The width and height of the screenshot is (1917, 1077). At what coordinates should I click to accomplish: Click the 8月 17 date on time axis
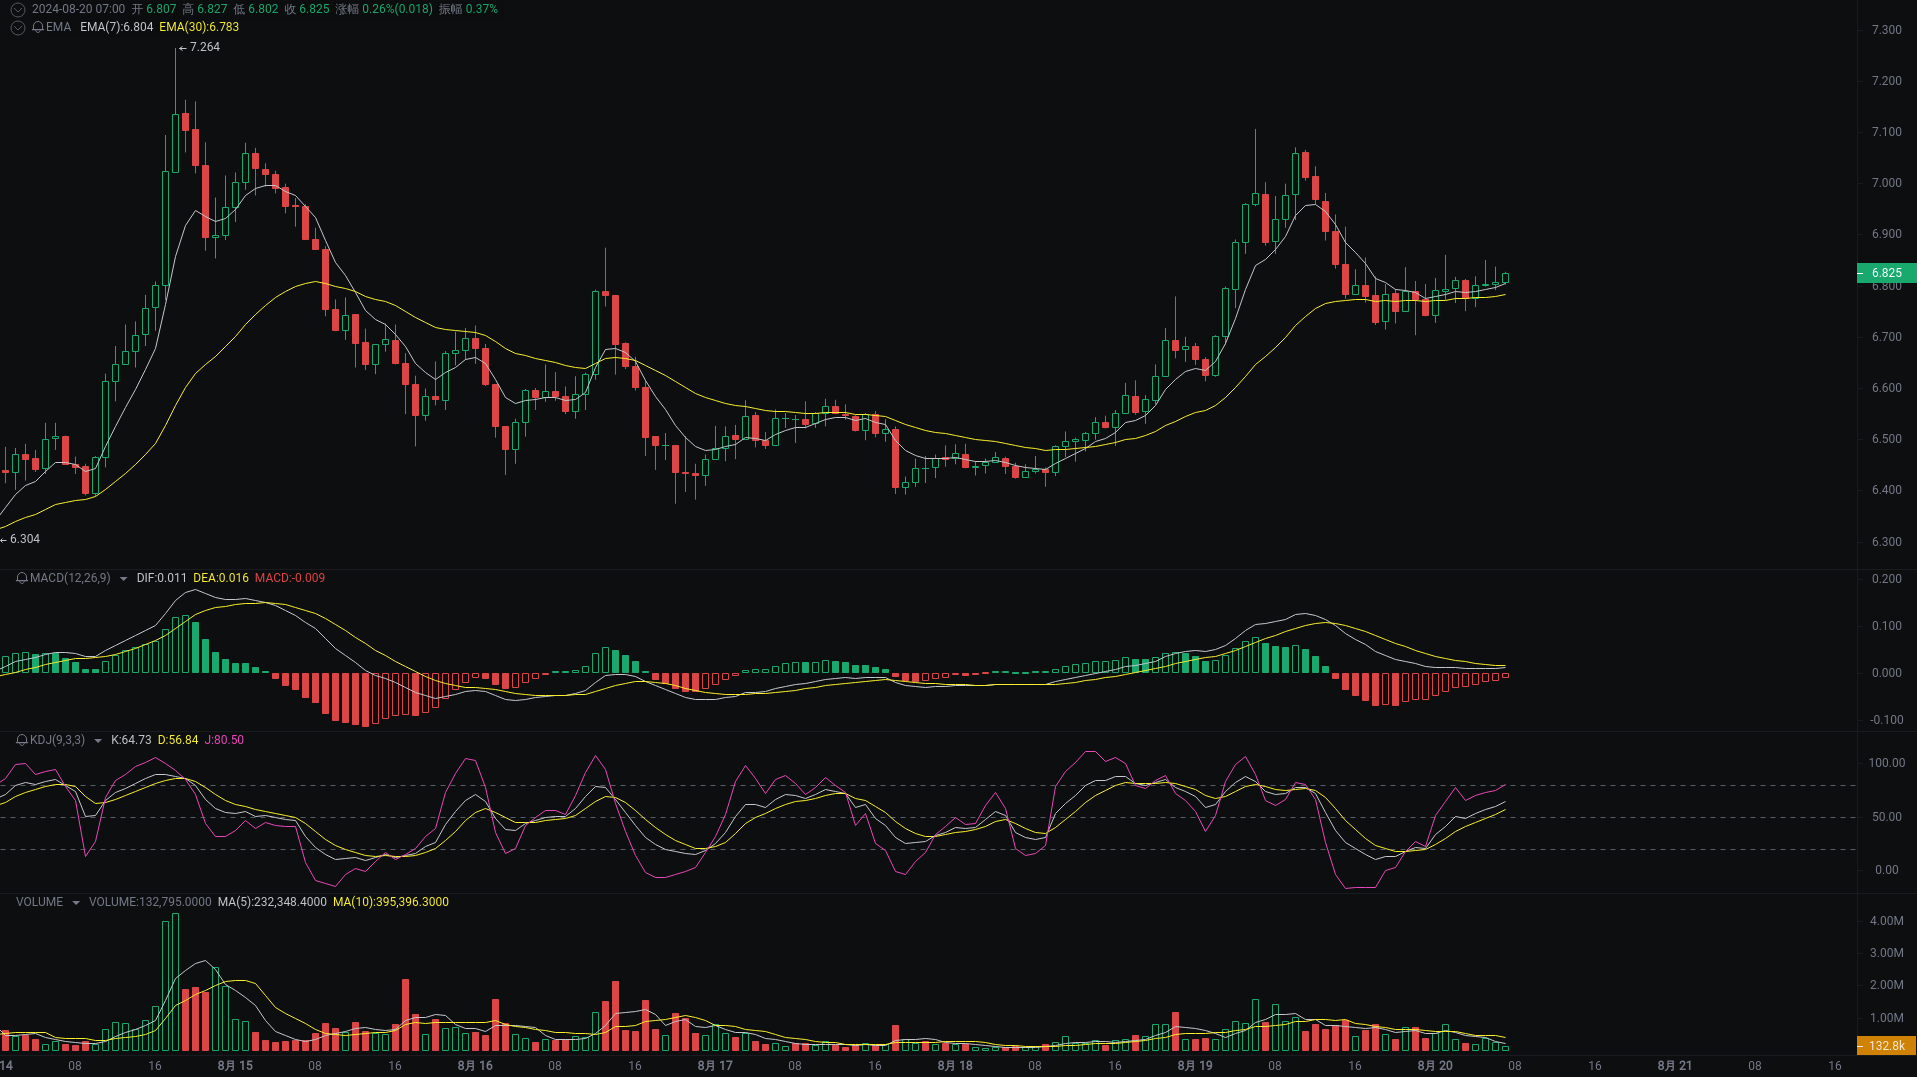click(715, 1066)
